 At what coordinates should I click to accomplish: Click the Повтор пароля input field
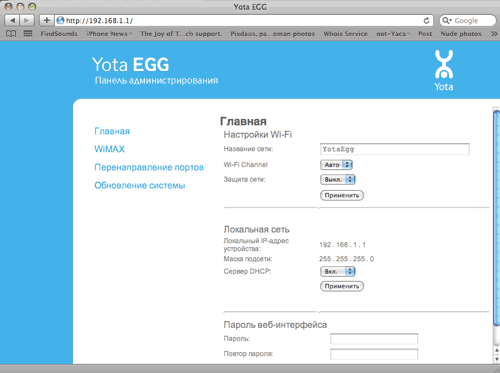point(374,354)
